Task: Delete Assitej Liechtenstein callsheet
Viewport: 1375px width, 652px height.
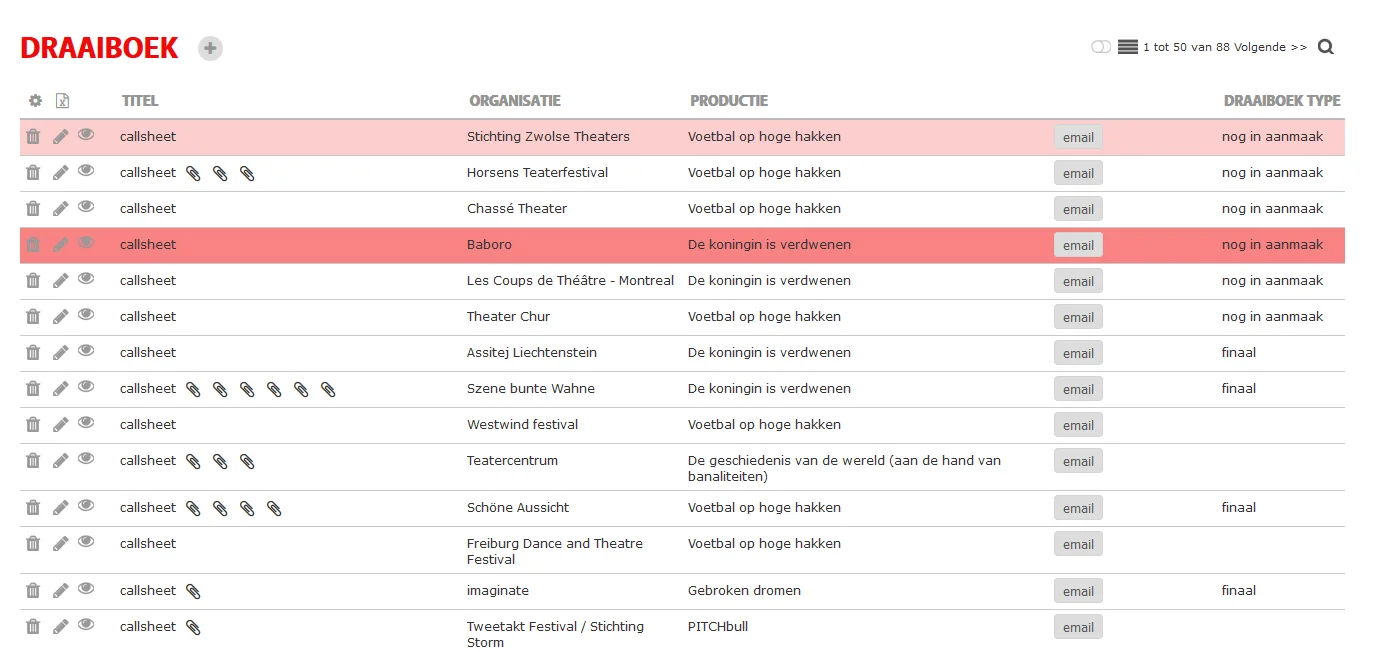Action: pos(33,353)
